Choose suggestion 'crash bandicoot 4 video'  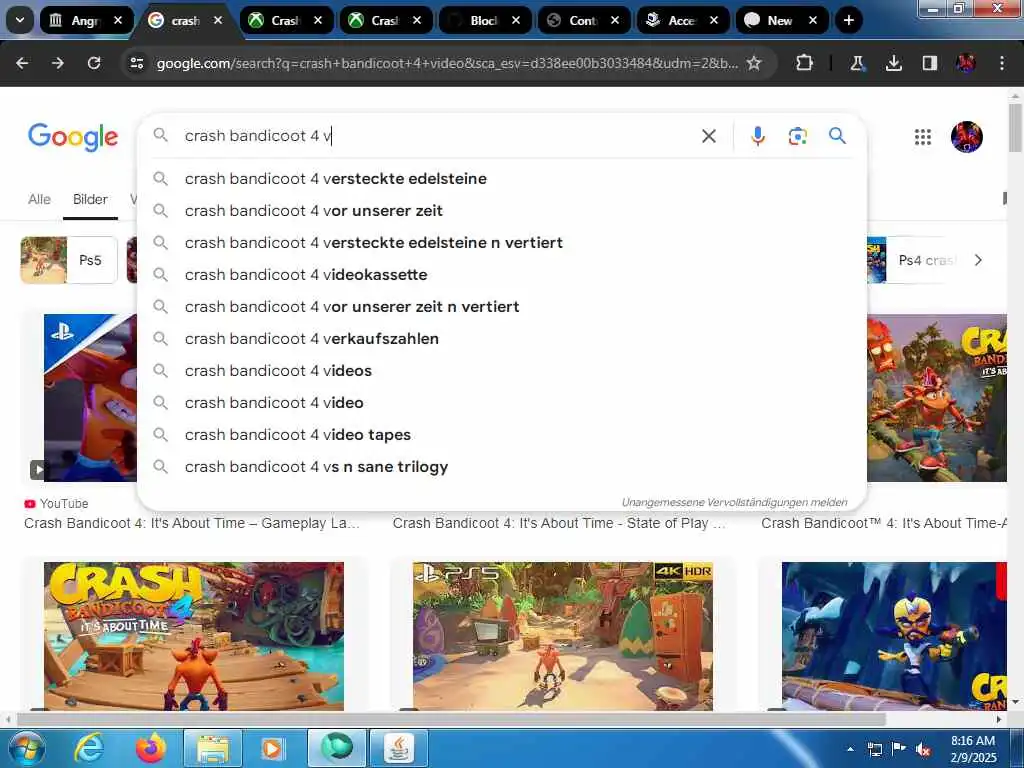click(503, 402)
